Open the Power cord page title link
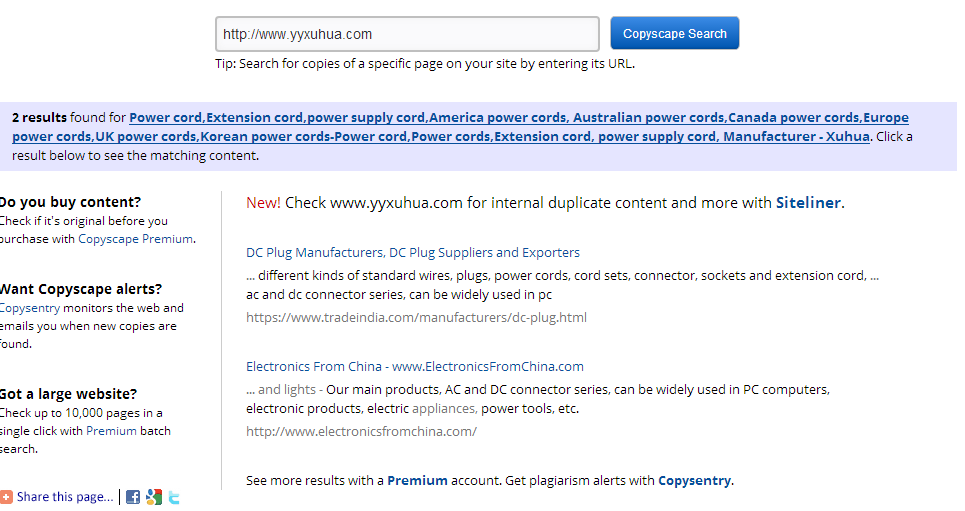This screenshot has height=511, width=965. pos(460,127)
